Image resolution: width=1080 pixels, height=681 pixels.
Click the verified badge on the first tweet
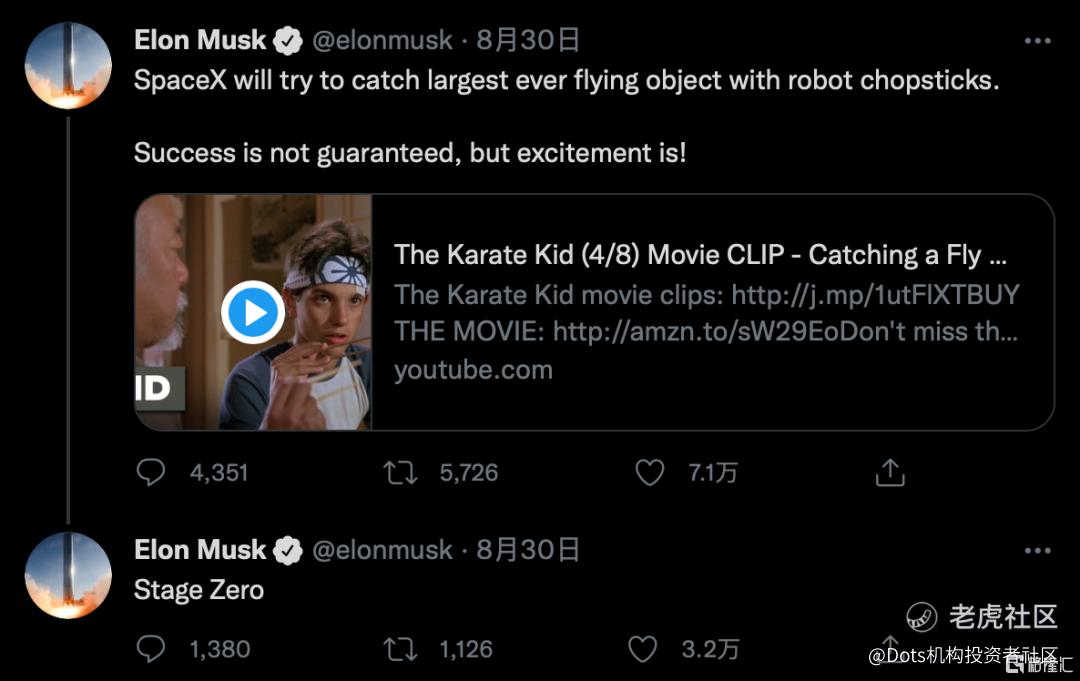point(289,41)
